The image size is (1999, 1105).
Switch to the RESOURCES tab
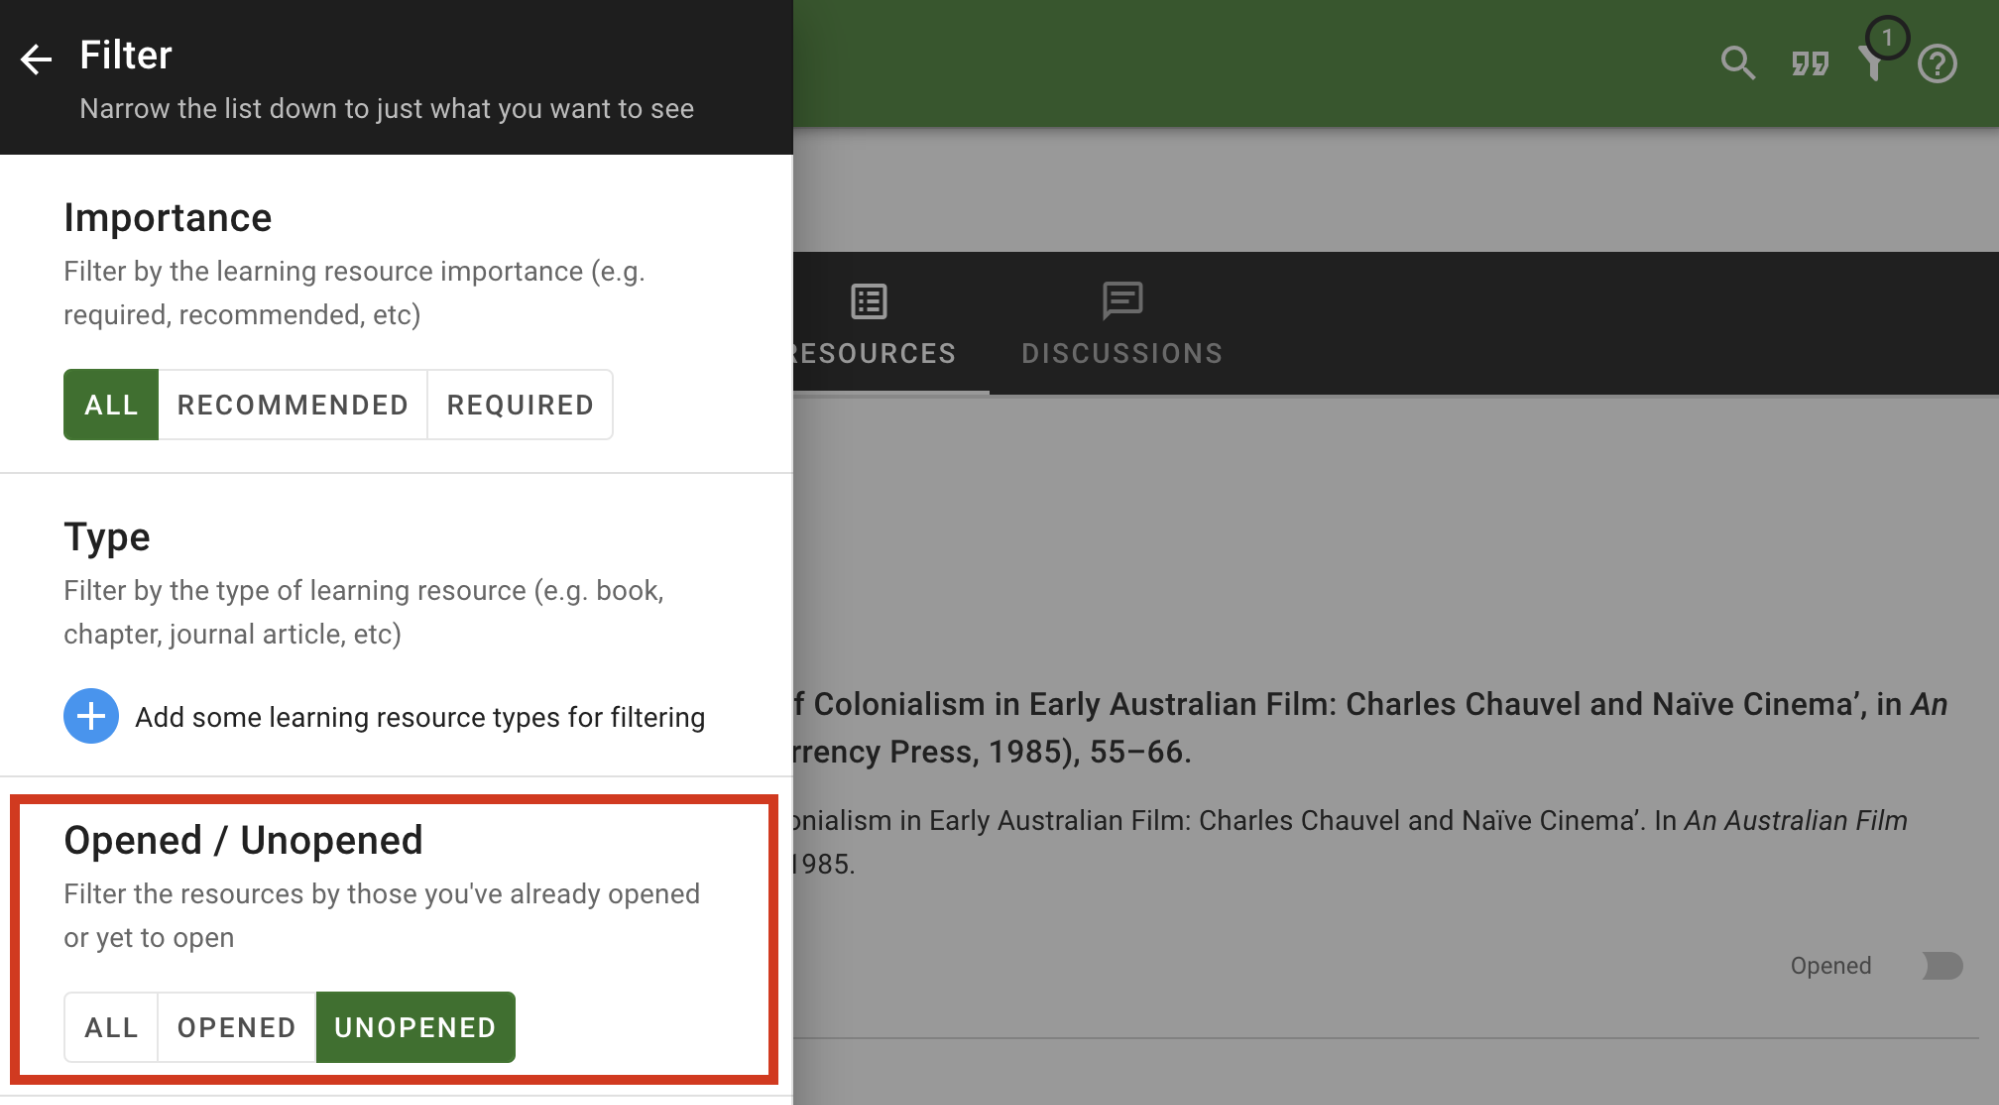[875, 353]
